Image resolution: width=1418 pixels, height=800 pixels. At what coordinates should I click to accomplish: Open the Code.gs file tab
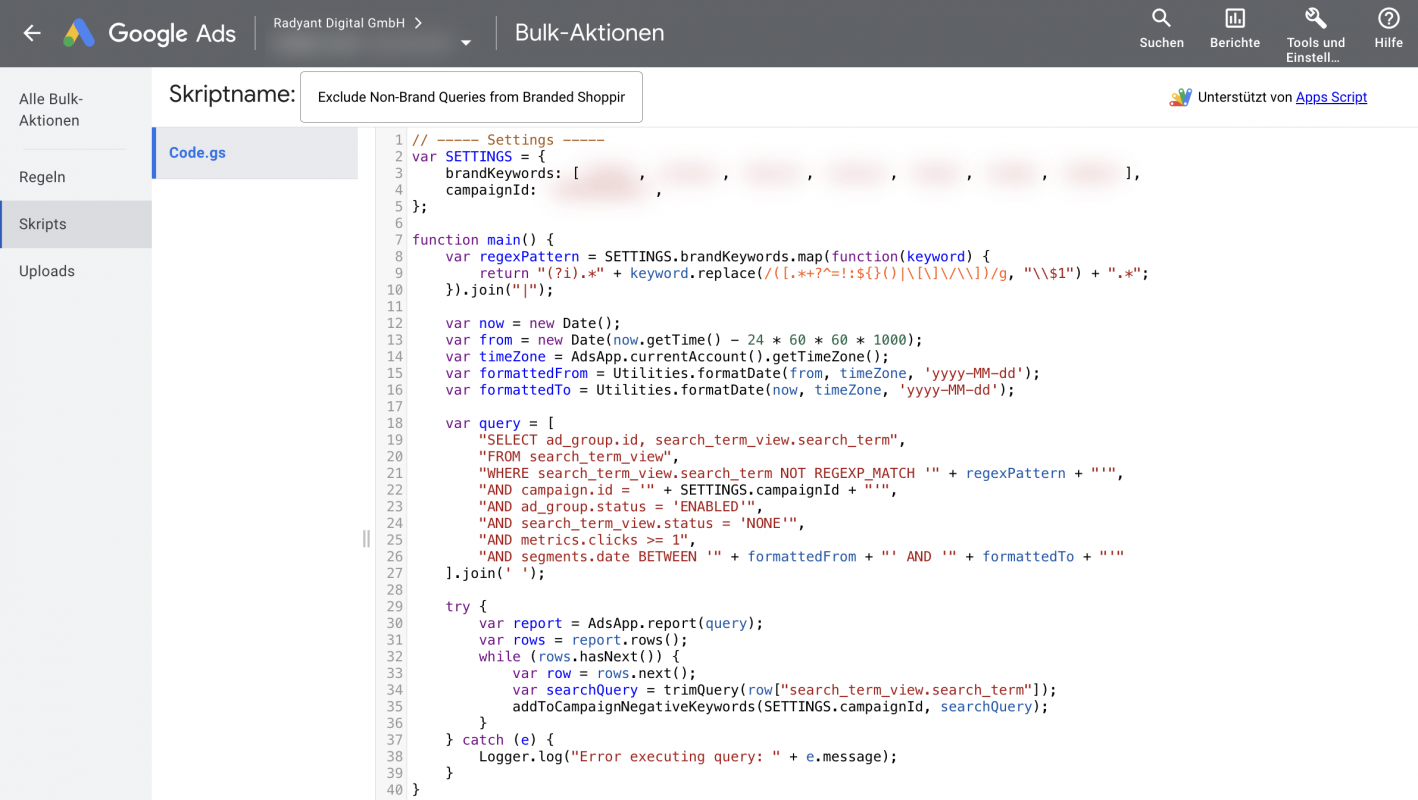point(255,153)
